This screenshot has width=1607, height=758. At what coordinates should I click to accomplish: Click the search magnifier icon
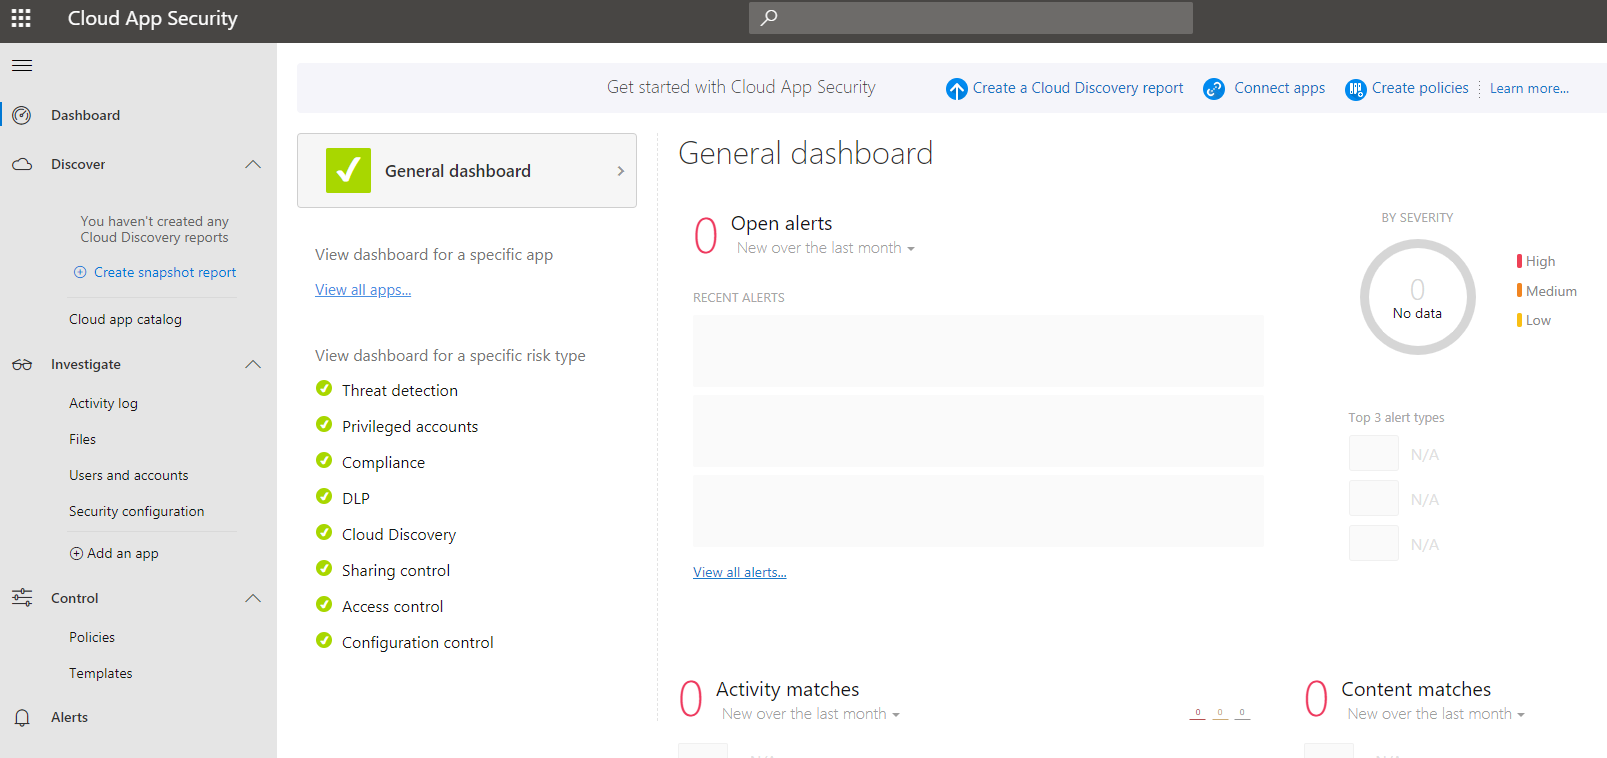[x=769, y=17]
